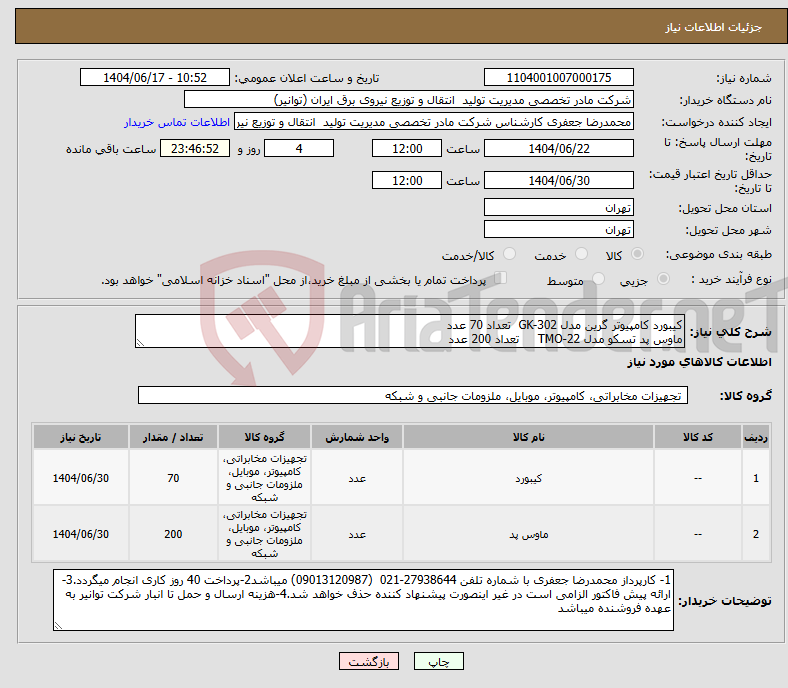Click the بازگشت back button
Viewport: 788px width, 688px height.
pyautogui.click(x=369, y=661)
